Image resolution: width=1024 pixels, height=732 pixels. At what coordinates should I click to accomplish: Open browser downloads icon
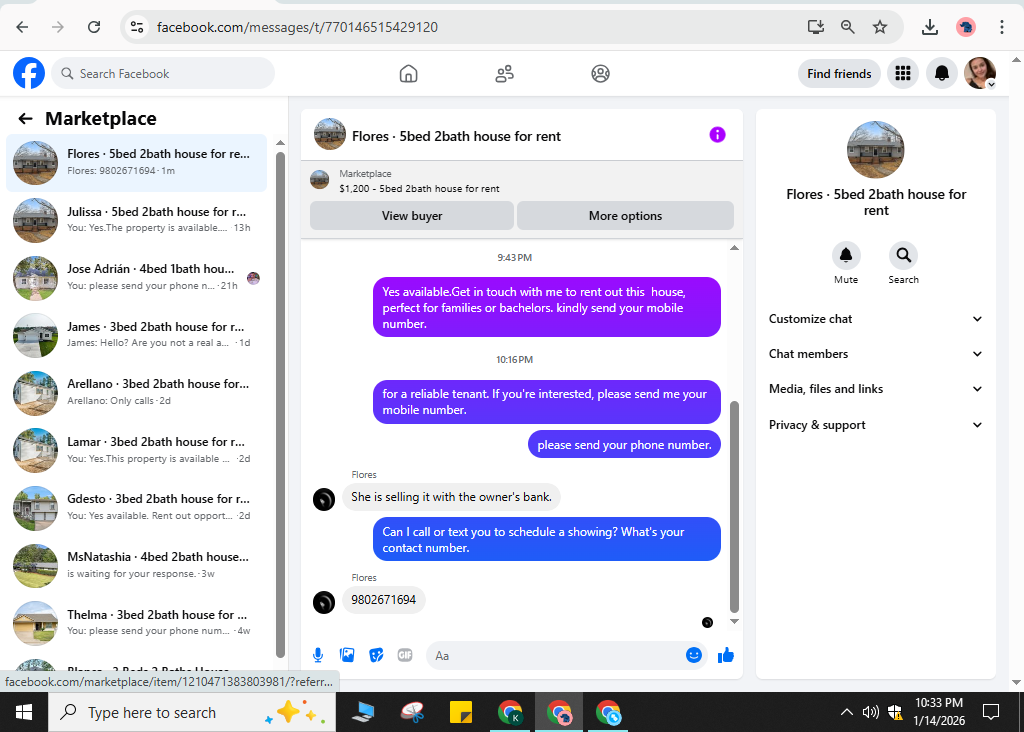929,27
